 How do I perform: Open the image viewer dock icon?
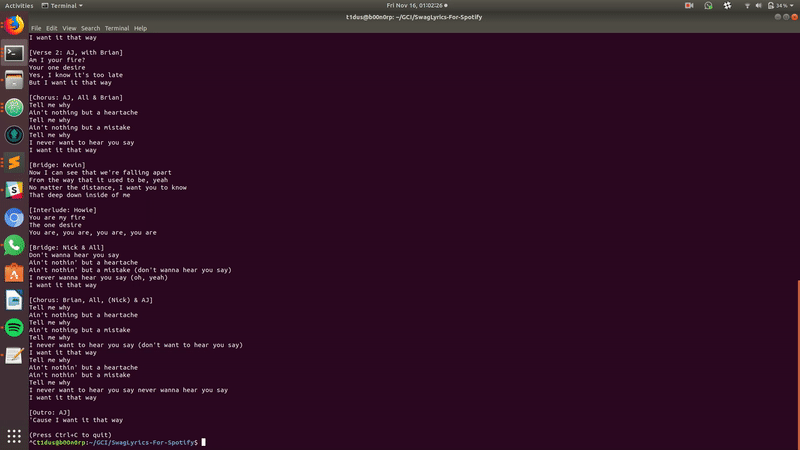point(14,300)
